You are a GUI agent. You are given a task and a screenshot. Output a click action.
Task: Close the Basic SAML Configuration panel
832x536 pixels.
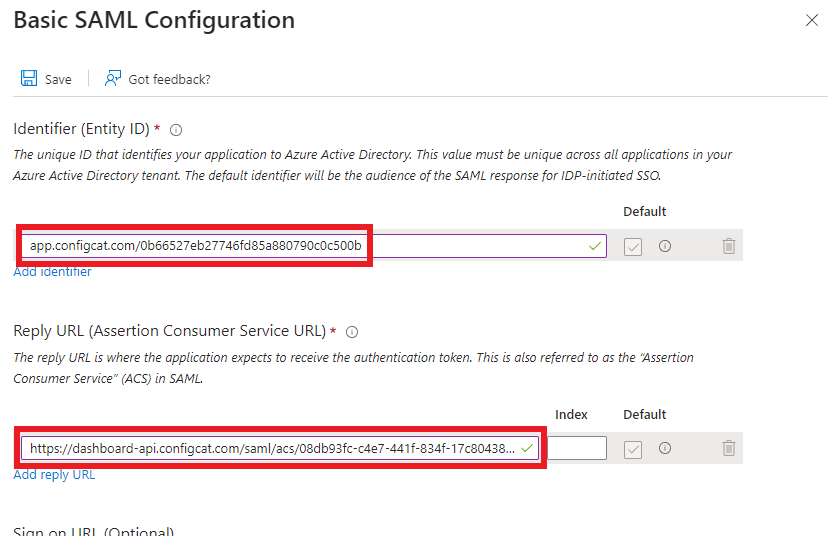click(812, 20)
